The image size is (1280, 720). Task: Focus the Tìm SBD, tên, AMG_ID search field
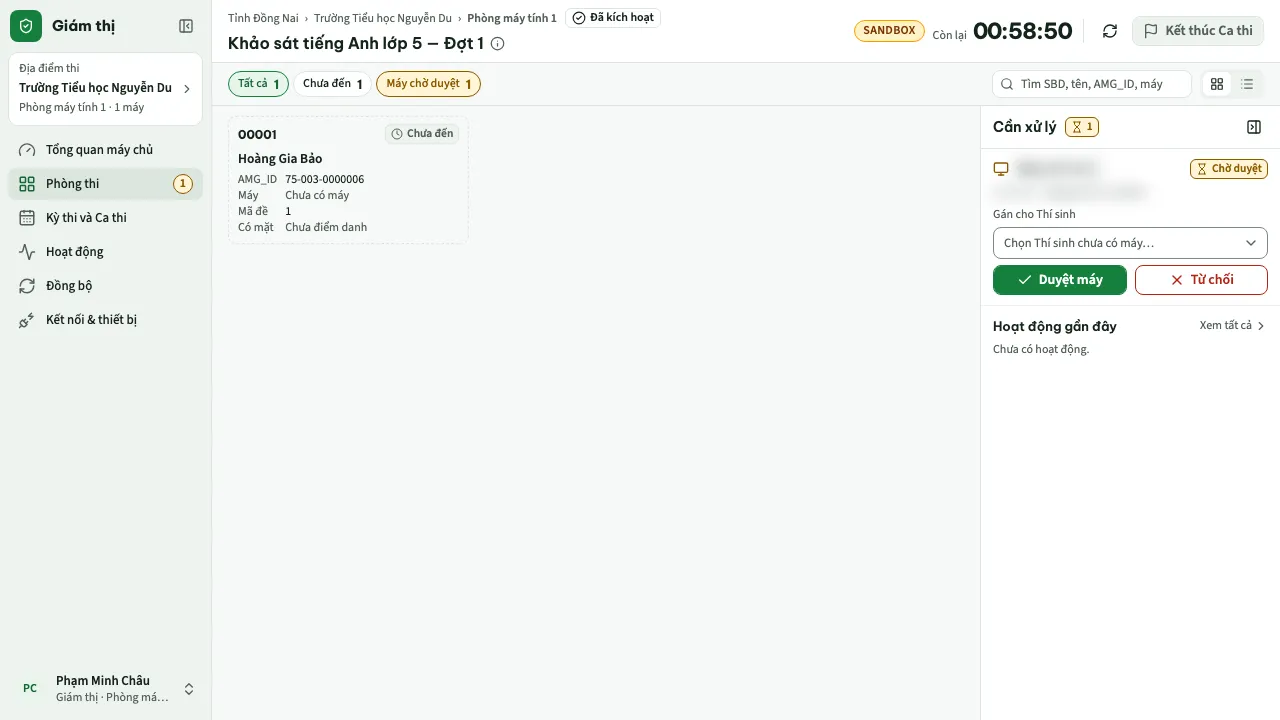tap(1092, 84)
